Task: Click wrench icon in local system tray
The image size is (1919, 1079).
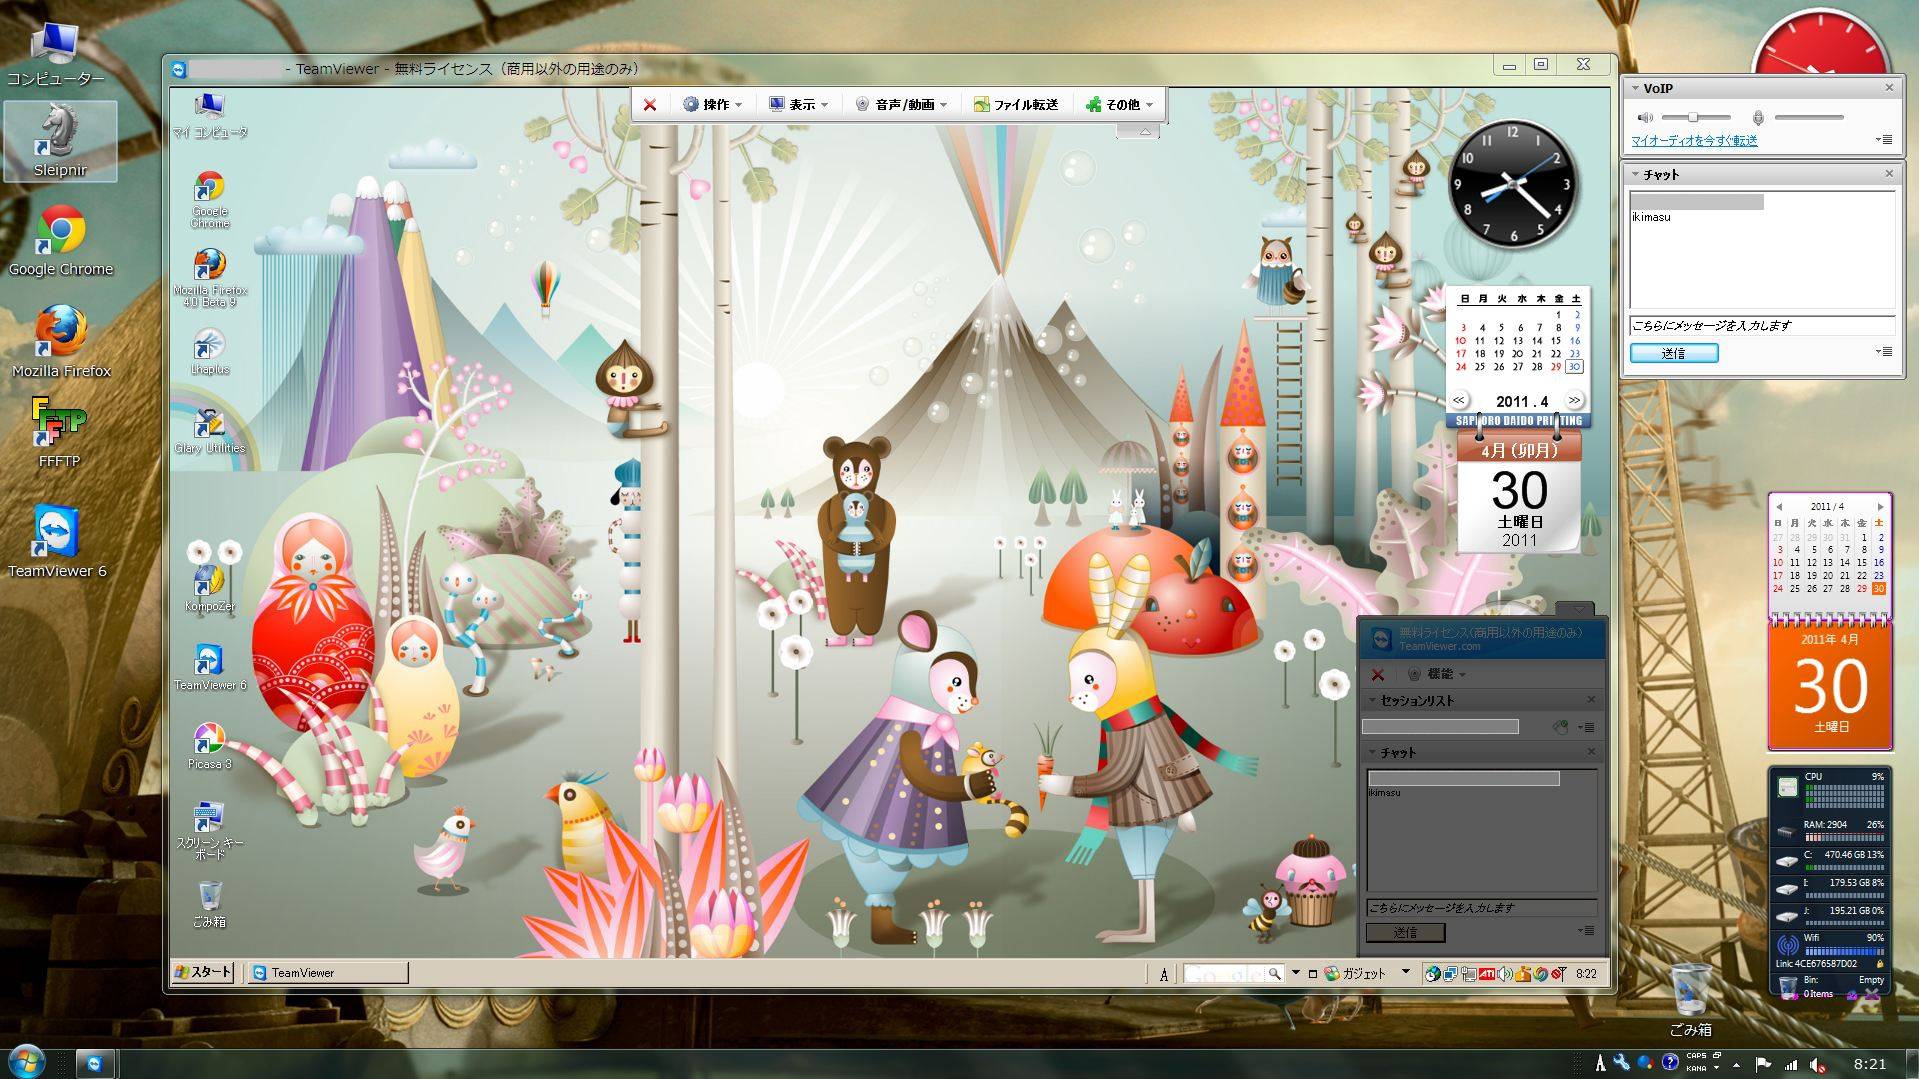Action: pos(1621,1064)
